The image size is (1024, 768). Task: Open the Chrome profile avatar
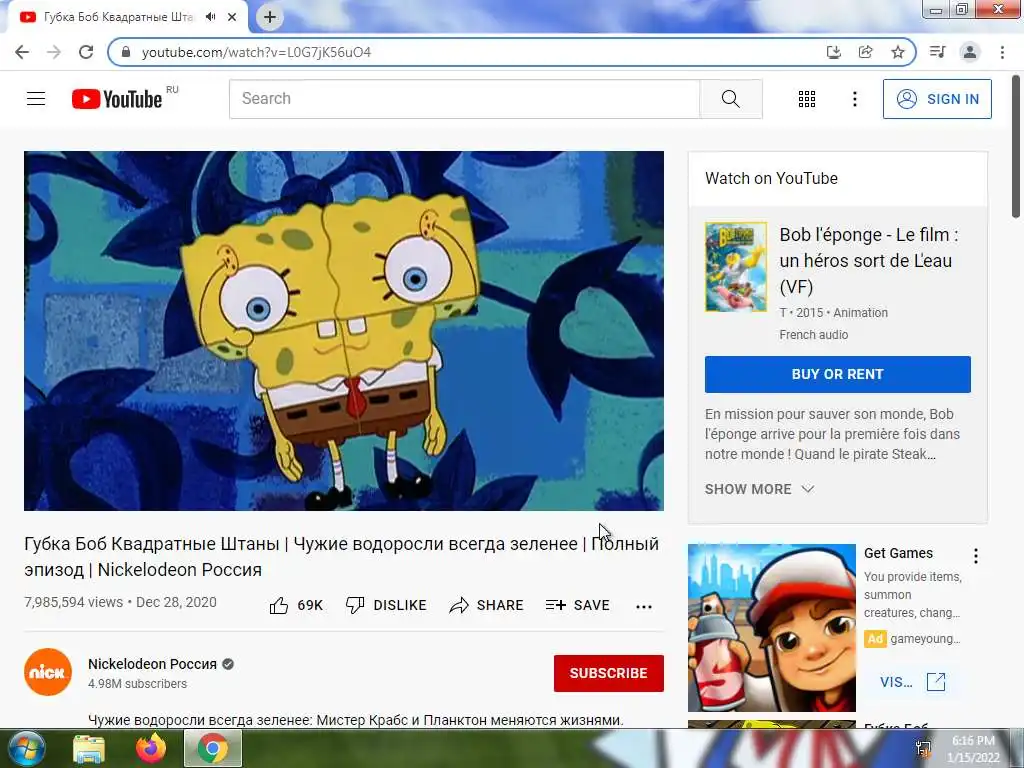[x=970, y=52]
